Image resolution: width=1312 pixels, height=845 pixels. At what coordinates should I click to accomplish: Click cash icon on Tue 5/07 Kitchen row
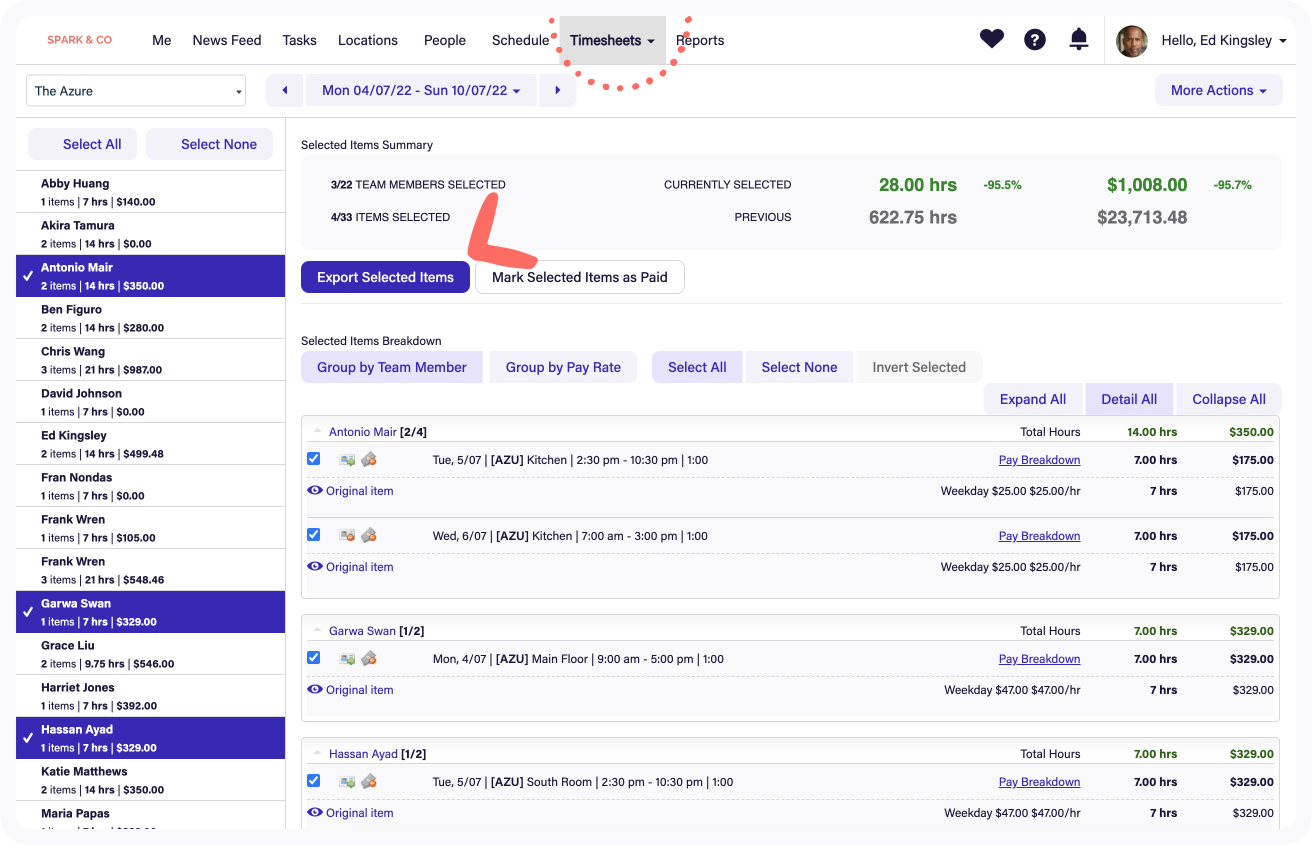pos(368,460)
